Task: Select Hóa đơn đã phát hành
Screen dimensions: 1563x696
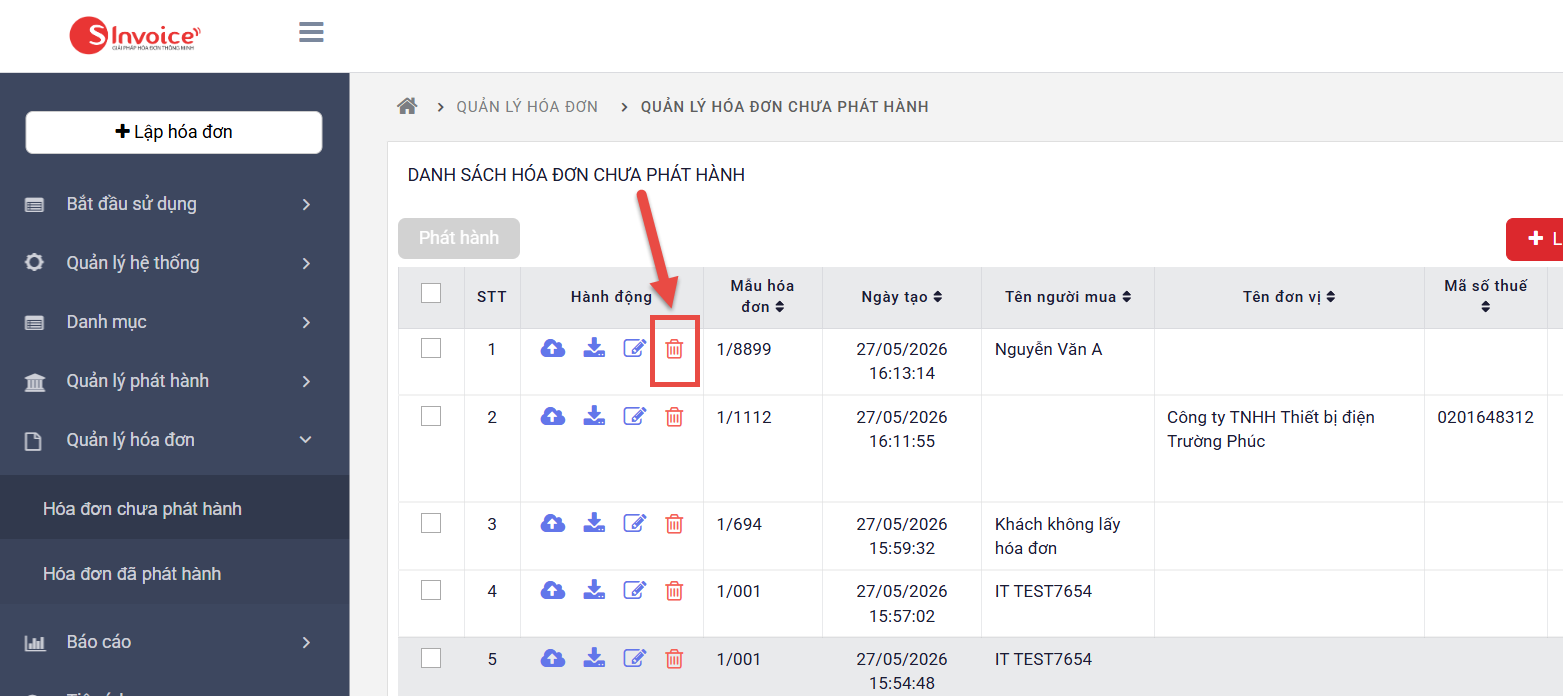Action: (x=174, y=574)
